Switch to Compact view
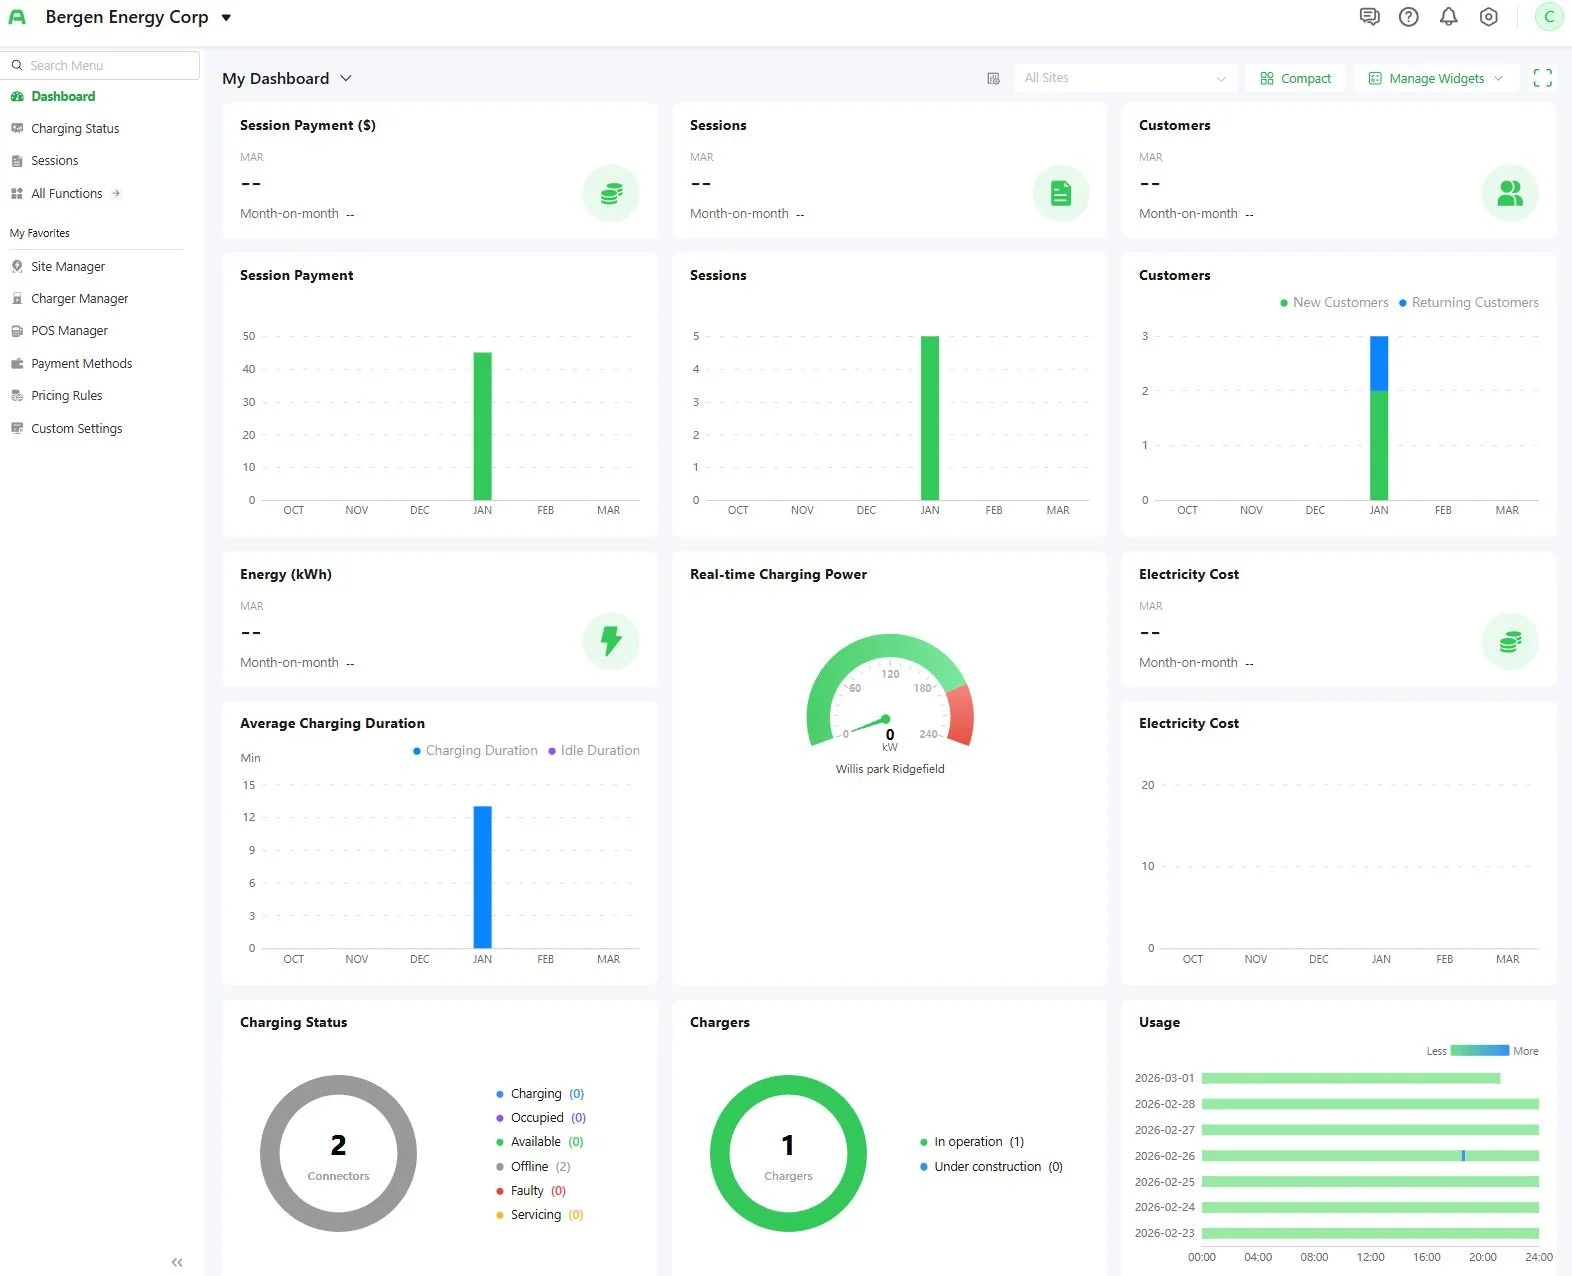This screenshot has width=1572, height=1276. (x=1295, y=78)
